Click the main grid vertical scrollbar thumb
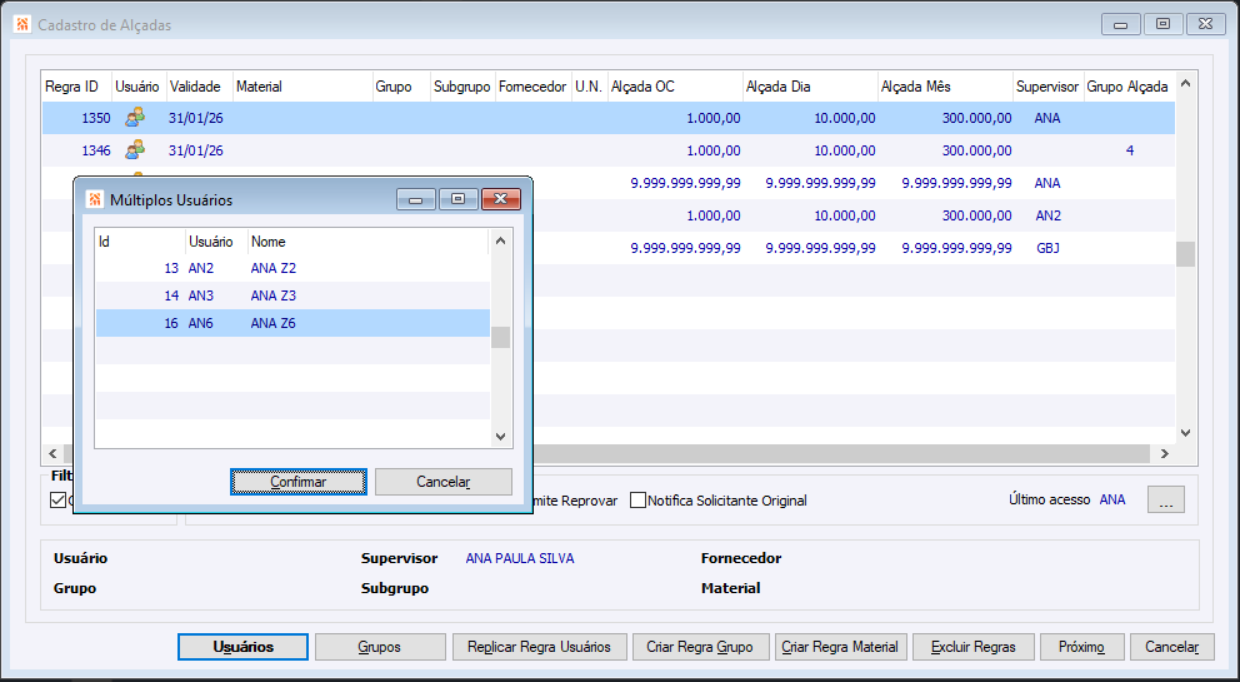Viewport: 1240px width, 682px height. pyautogui.click(x=1185, y=254)
